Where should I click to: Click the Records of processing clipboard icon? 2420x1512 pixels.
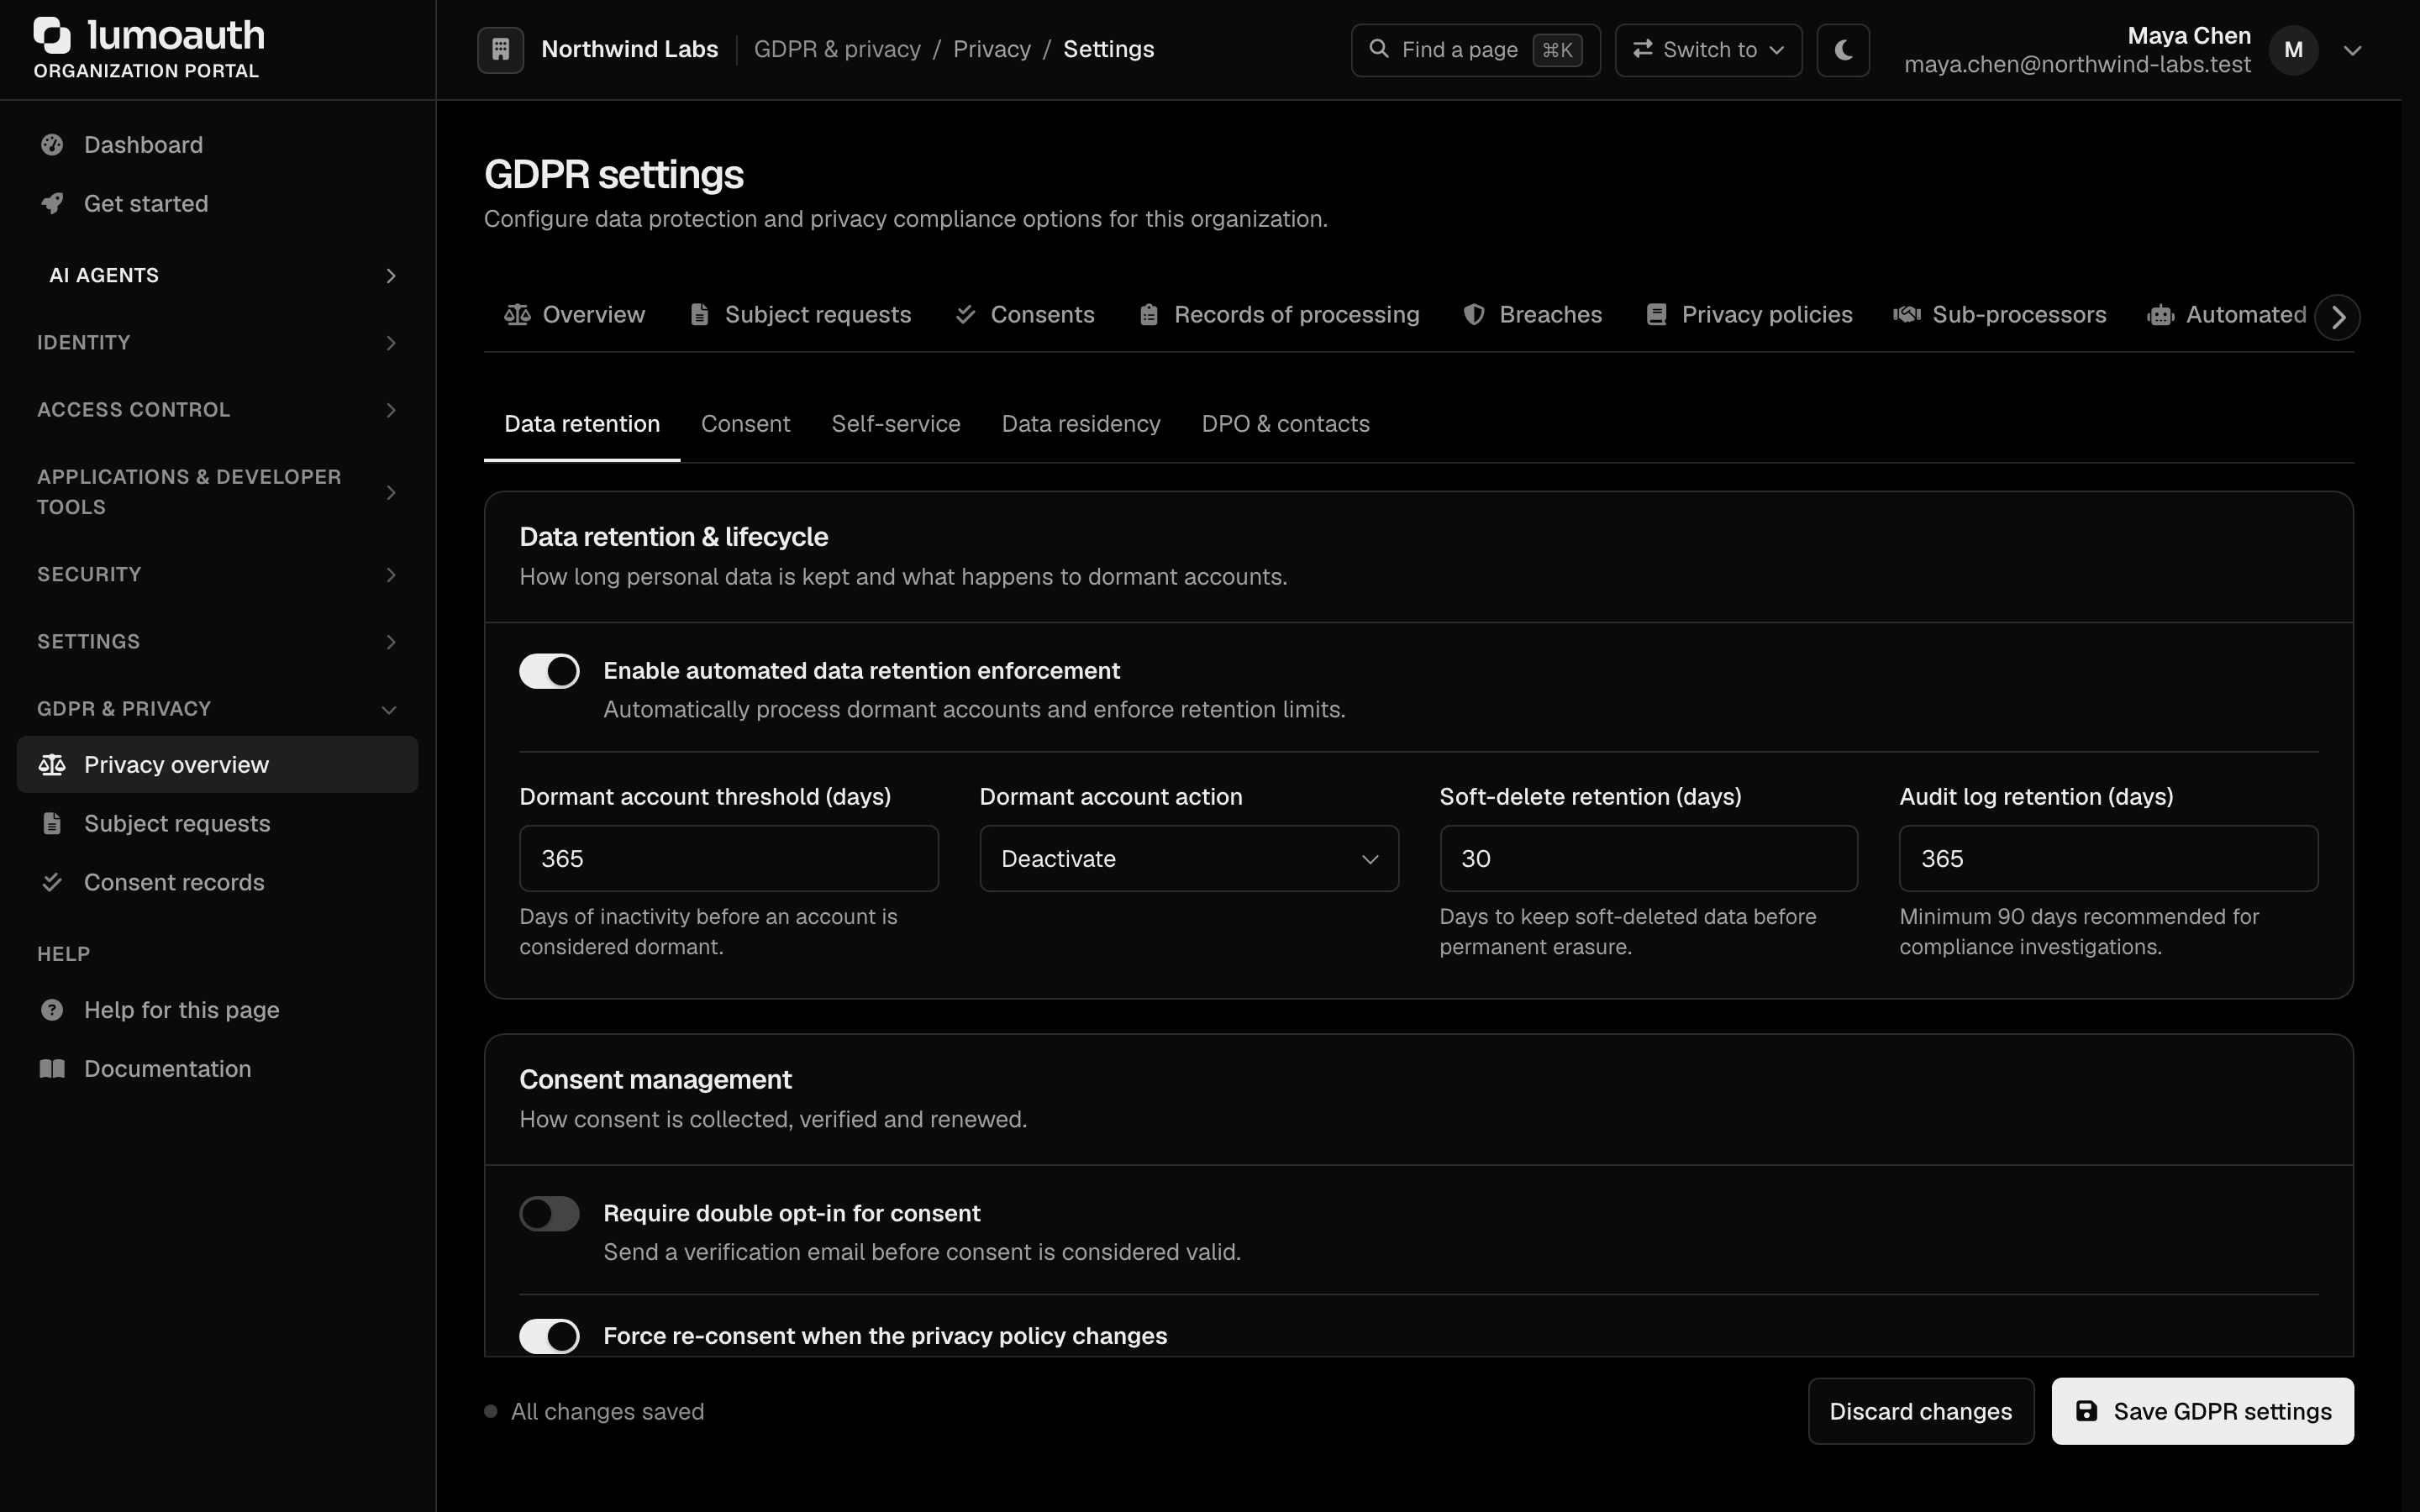click(x=1149, y=315)
